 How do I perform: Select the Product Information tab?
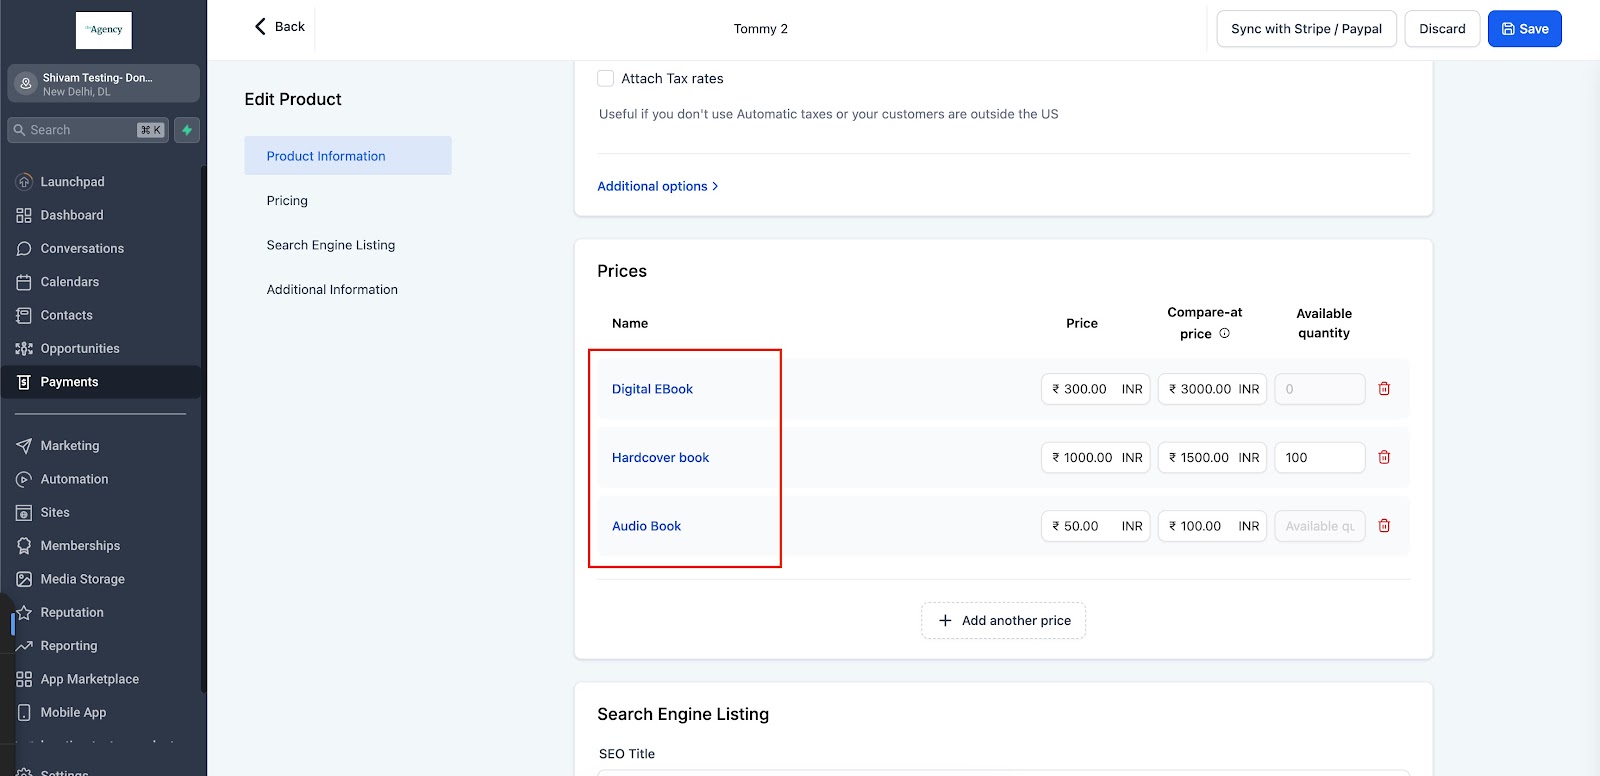tap(348, 156)
